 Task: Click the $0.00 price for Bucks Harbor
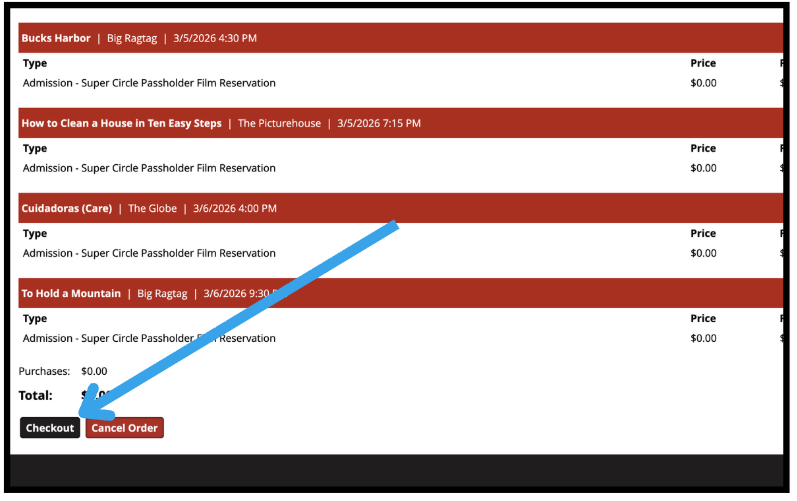pos(703,83)
